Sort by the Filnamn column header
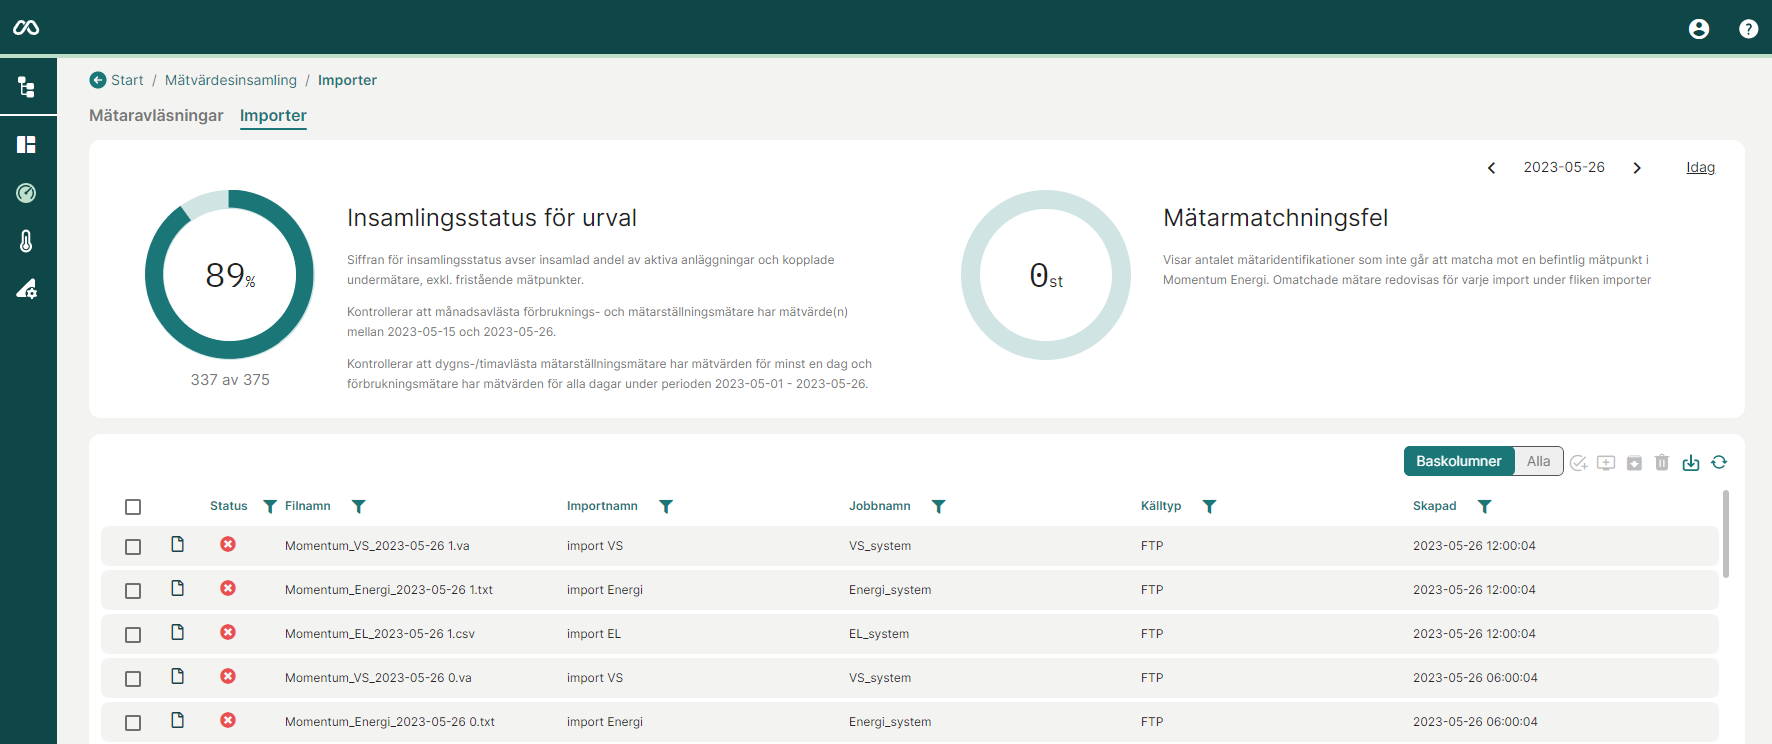Viewport: 1772px width, 744px height. pyautogui.click(x=308, y=506)
